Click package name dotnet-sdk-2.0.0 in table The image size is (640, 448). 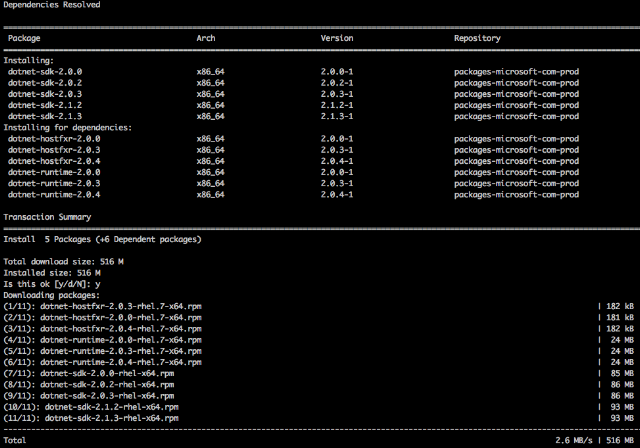(45, 72)
